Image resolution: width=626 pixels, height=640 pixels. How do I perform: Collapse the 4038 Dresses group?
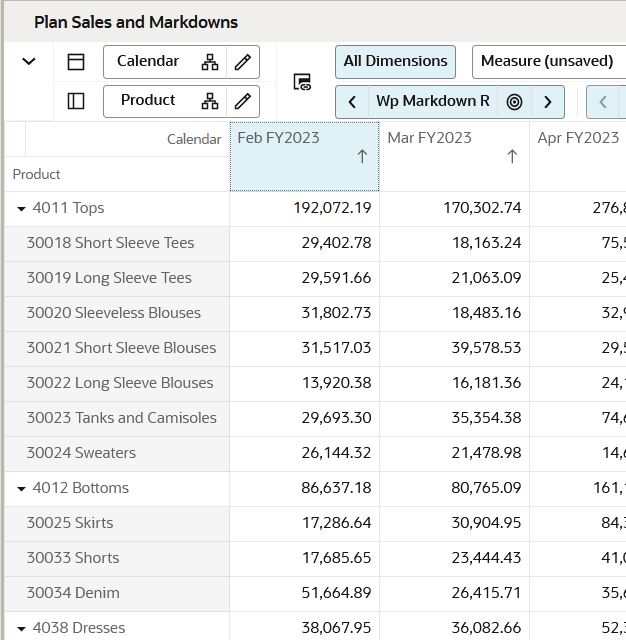(x=21, y=629)
